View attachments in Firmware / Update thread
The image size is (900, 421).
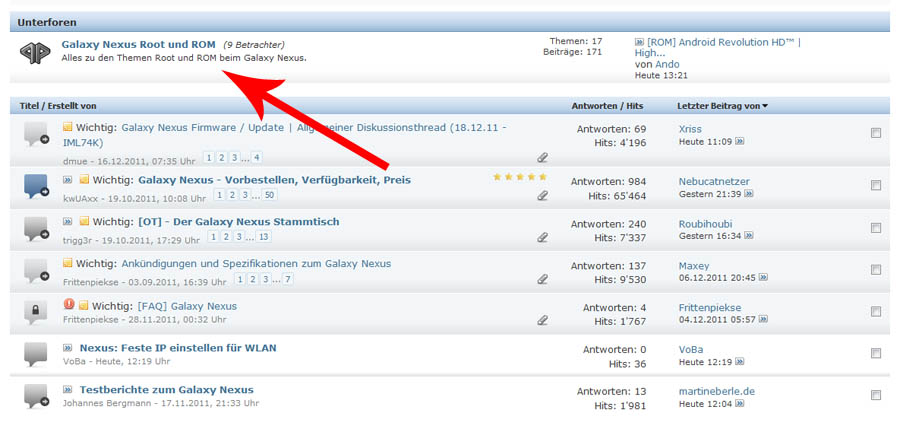pyautogui.click(x=542, y=157)
